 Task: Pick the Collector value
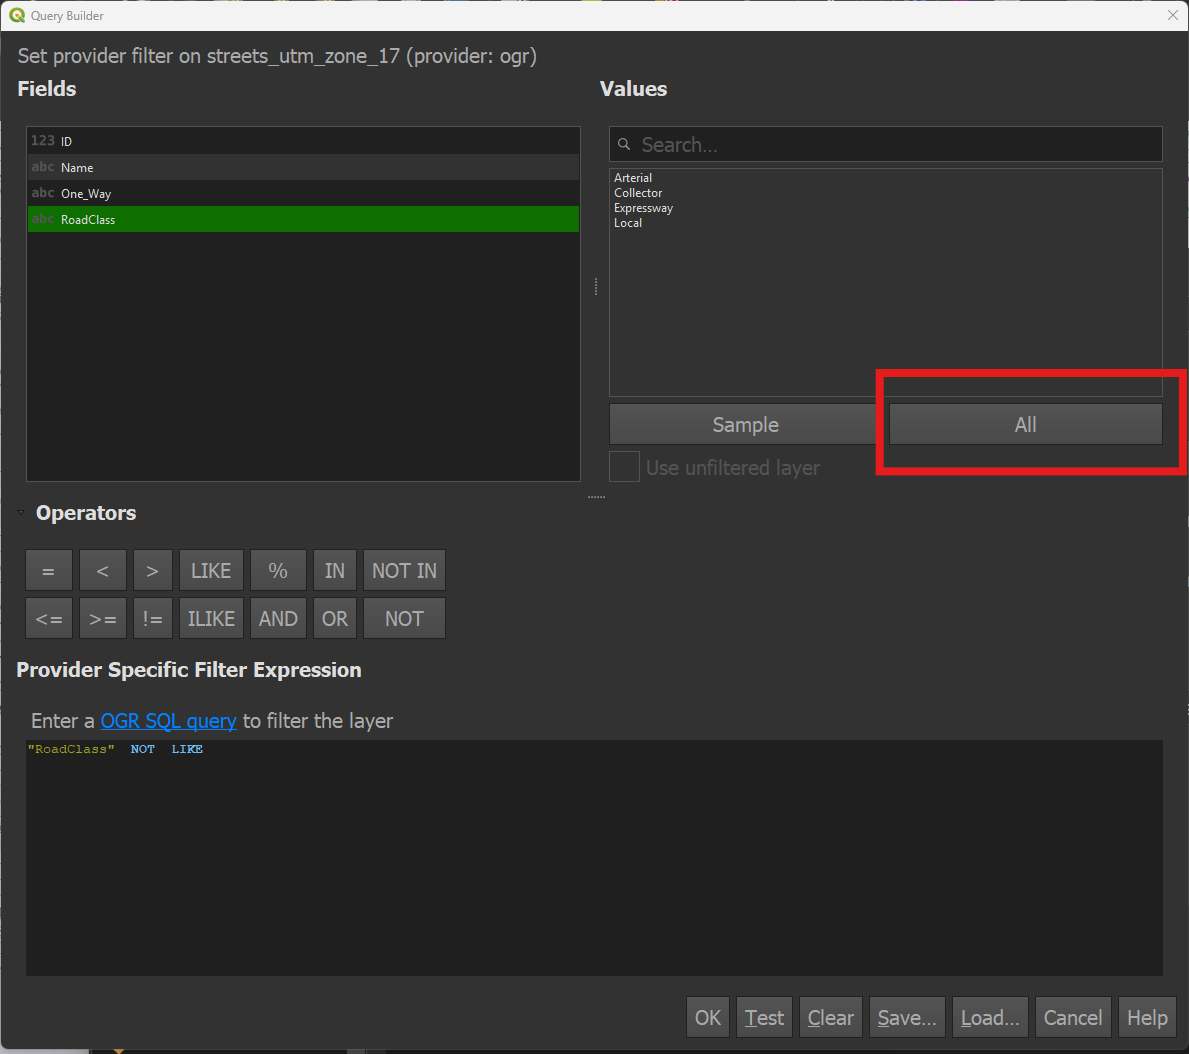(638, 193)
